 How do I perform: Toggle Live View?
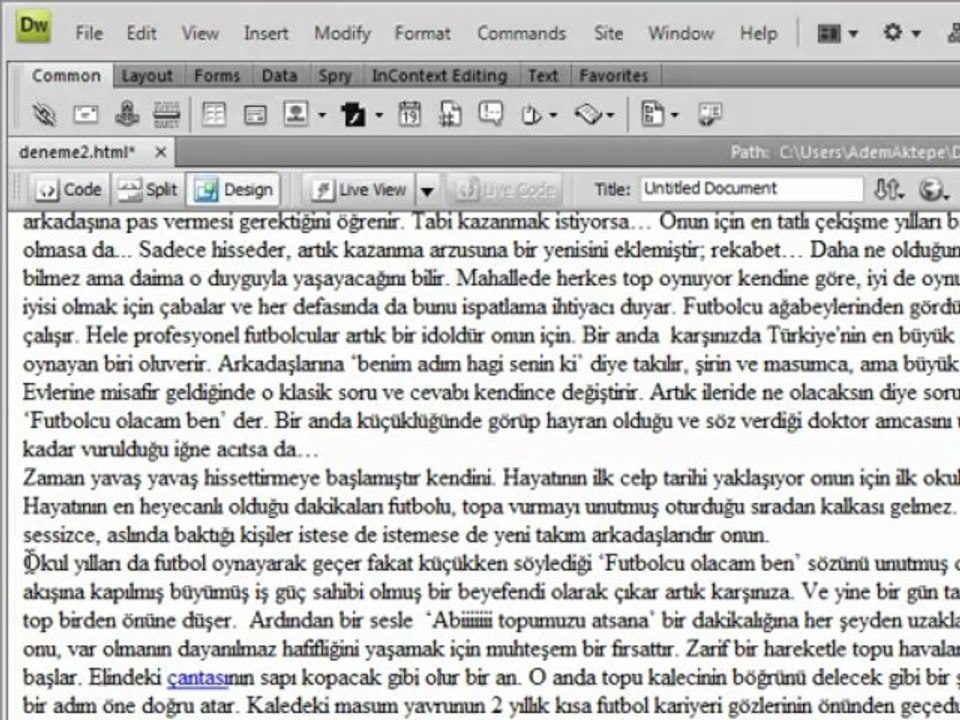[x=360, y=190]
